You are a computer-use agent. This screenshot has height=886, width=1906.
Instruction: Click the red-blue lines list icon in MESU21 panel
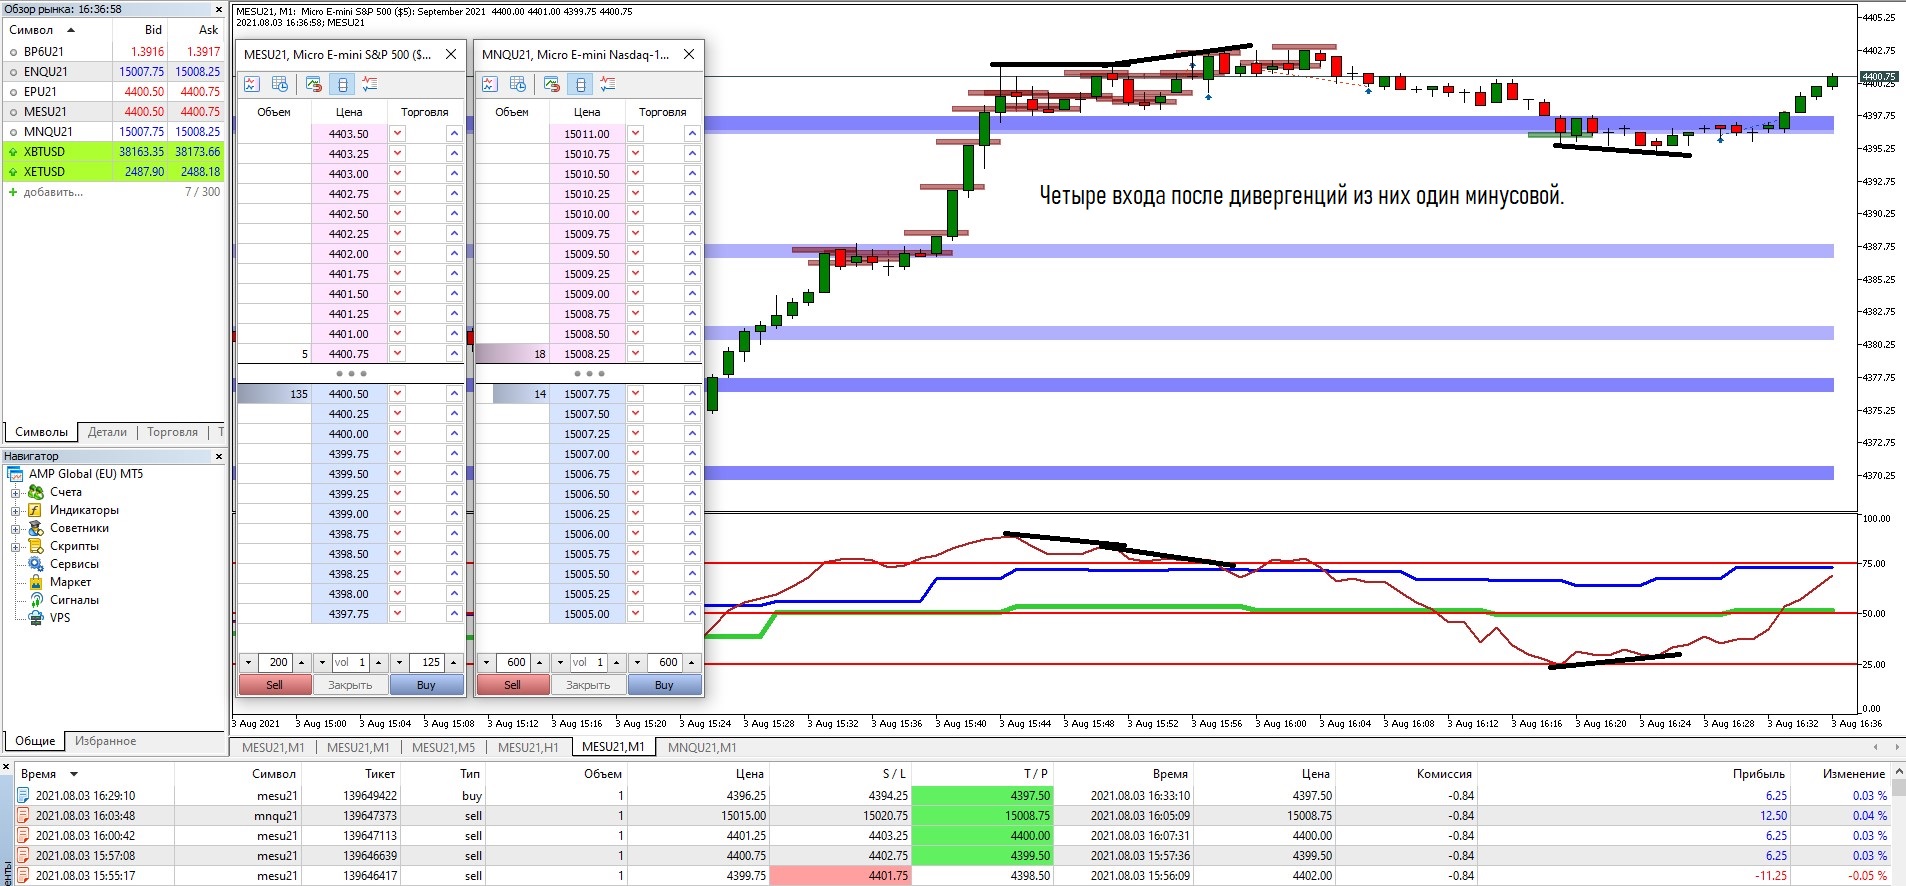370,84
